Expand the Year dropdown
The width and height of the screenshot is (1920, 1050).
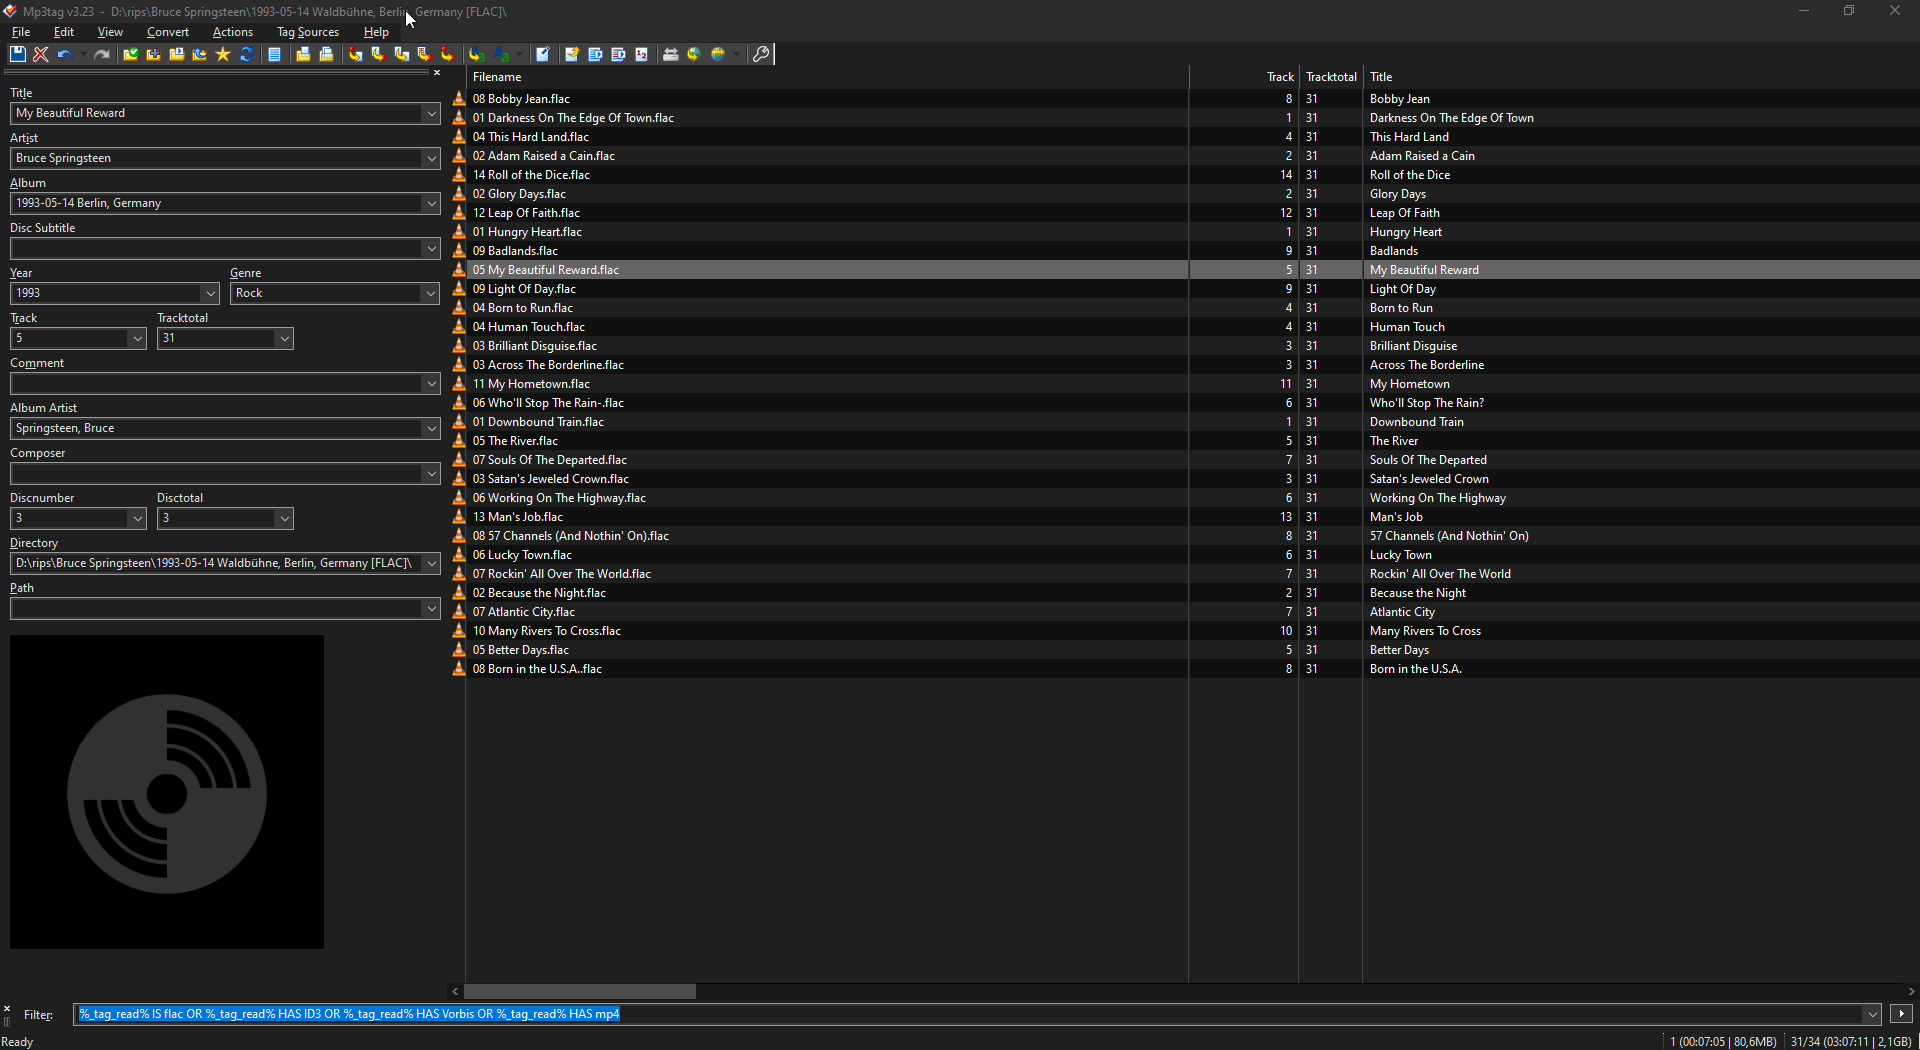click(x=210, y=294)
